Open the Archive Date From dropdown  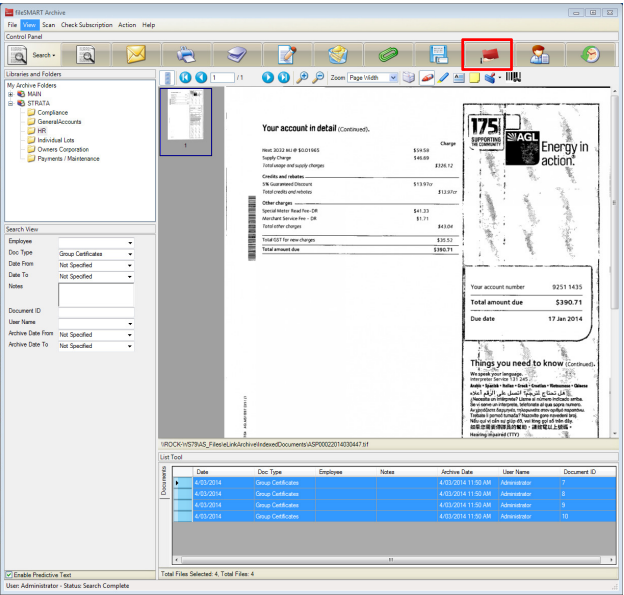tap(130, 335)
